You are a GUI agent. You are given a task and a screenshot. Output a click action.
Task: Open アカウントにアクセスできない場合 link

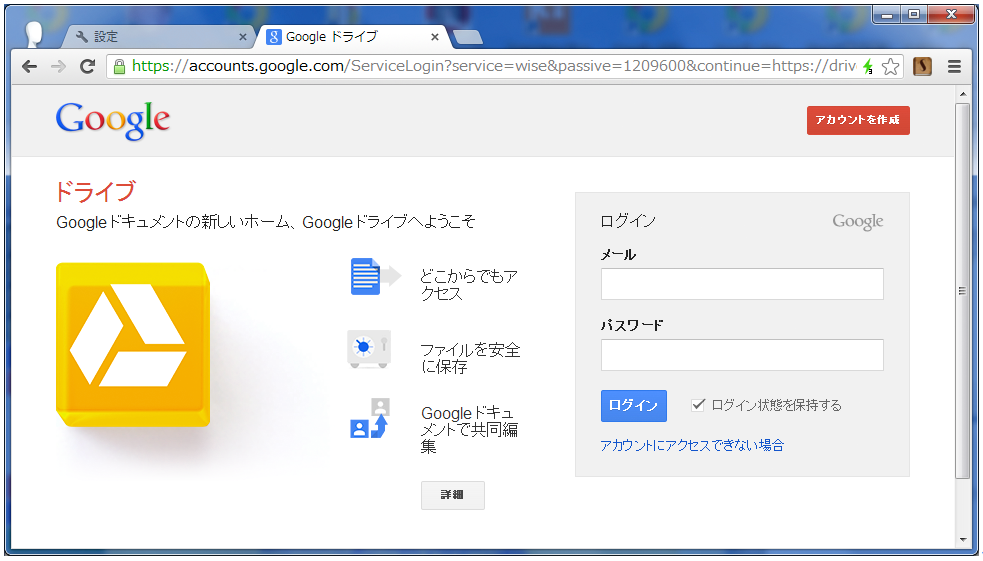[x=692, y=446]
